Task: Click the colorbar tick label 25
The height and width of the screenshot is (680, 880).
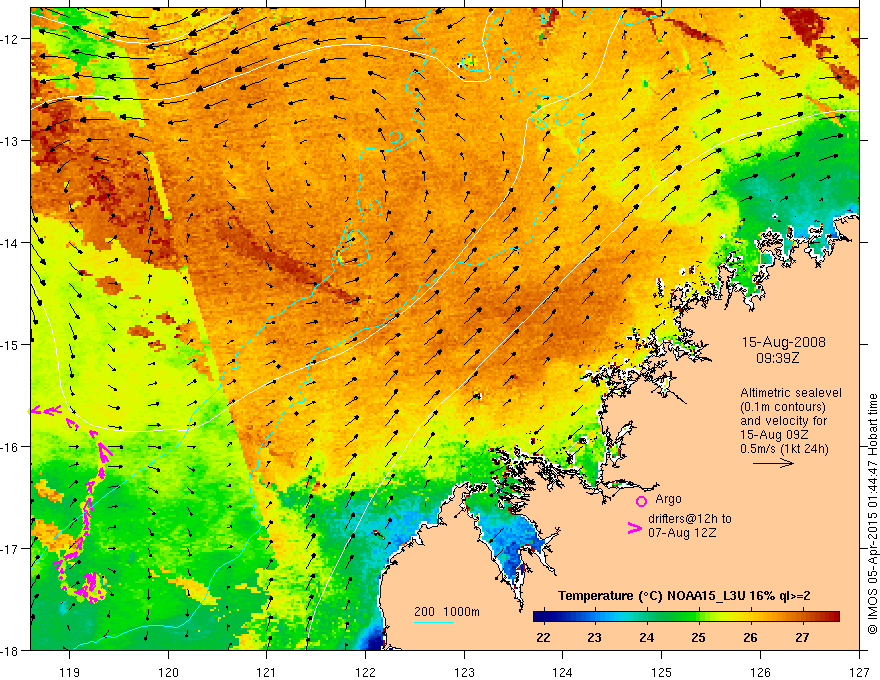Action: 698,638
